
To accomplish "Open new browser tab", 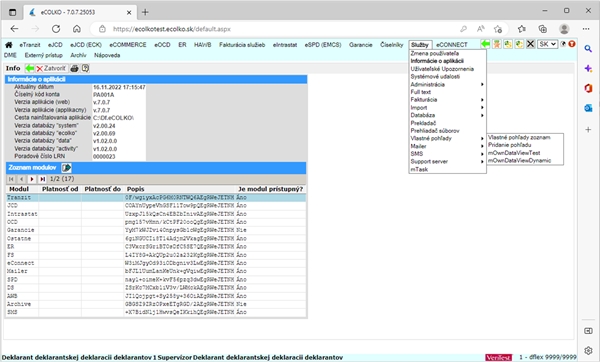I will point(145,12).
